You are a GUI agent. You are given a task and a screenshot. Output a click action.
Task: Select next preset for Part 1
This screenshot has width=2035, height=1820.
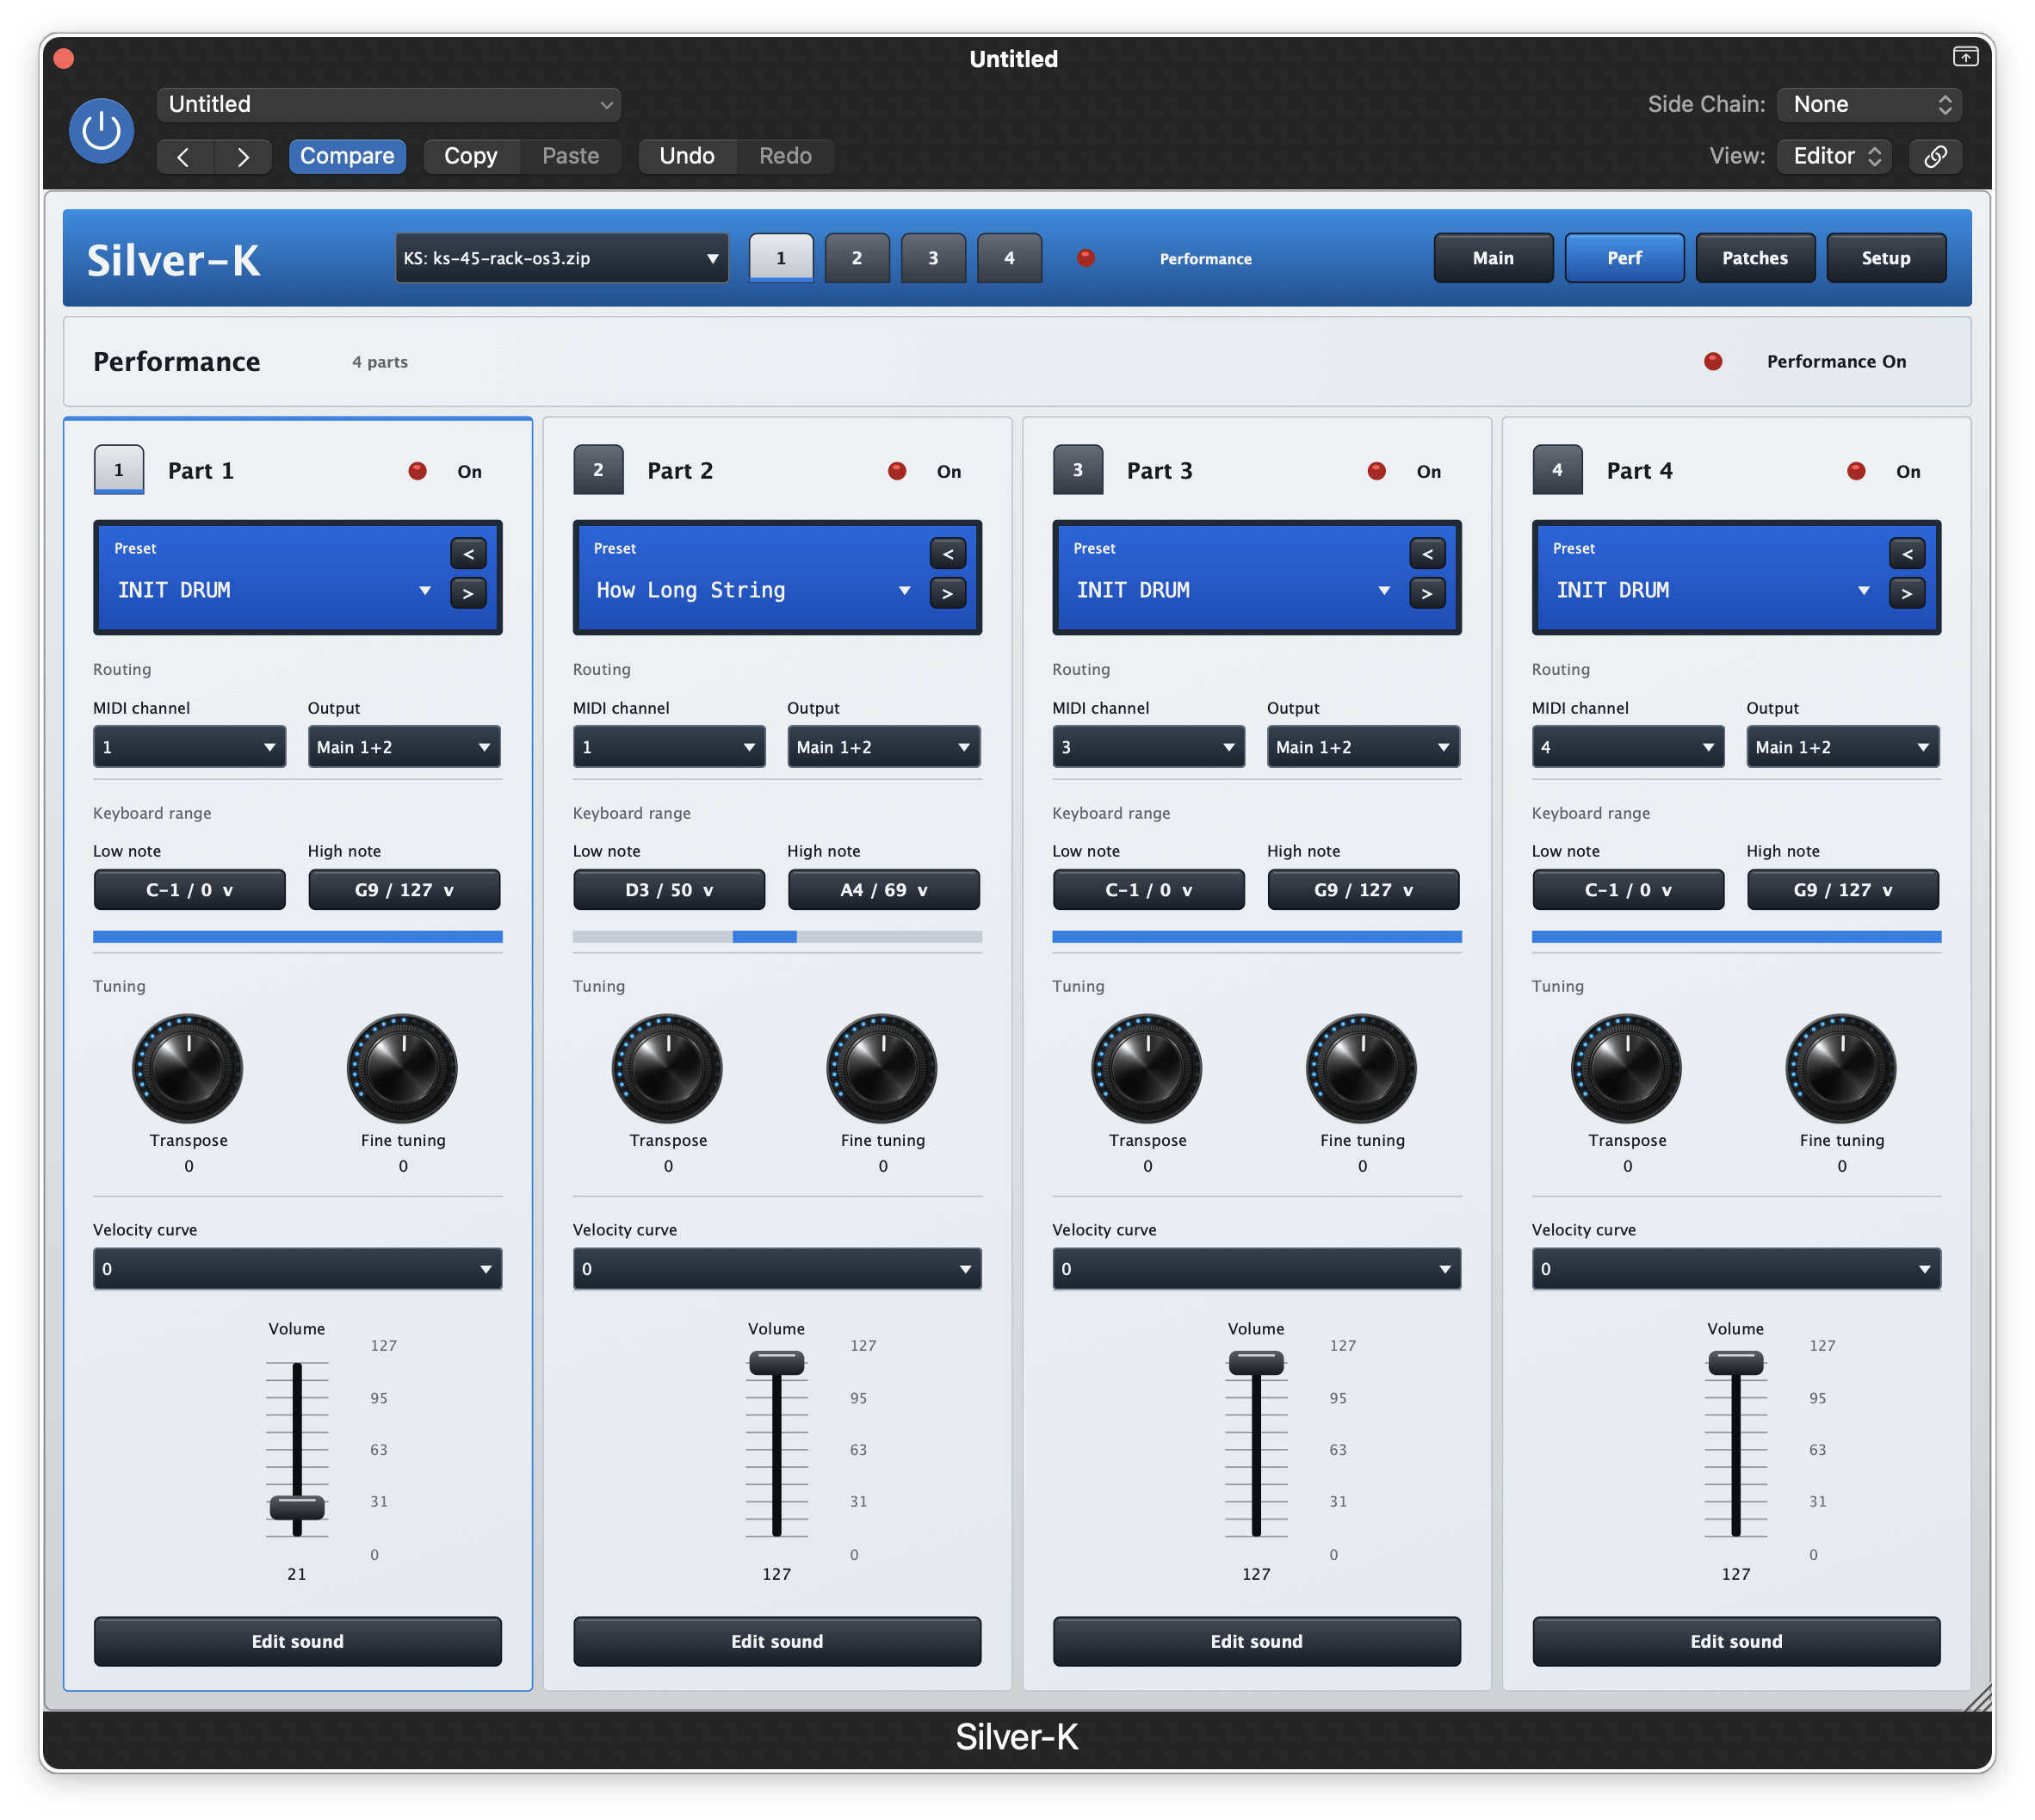pyautogui.click(x=468, y=593)
